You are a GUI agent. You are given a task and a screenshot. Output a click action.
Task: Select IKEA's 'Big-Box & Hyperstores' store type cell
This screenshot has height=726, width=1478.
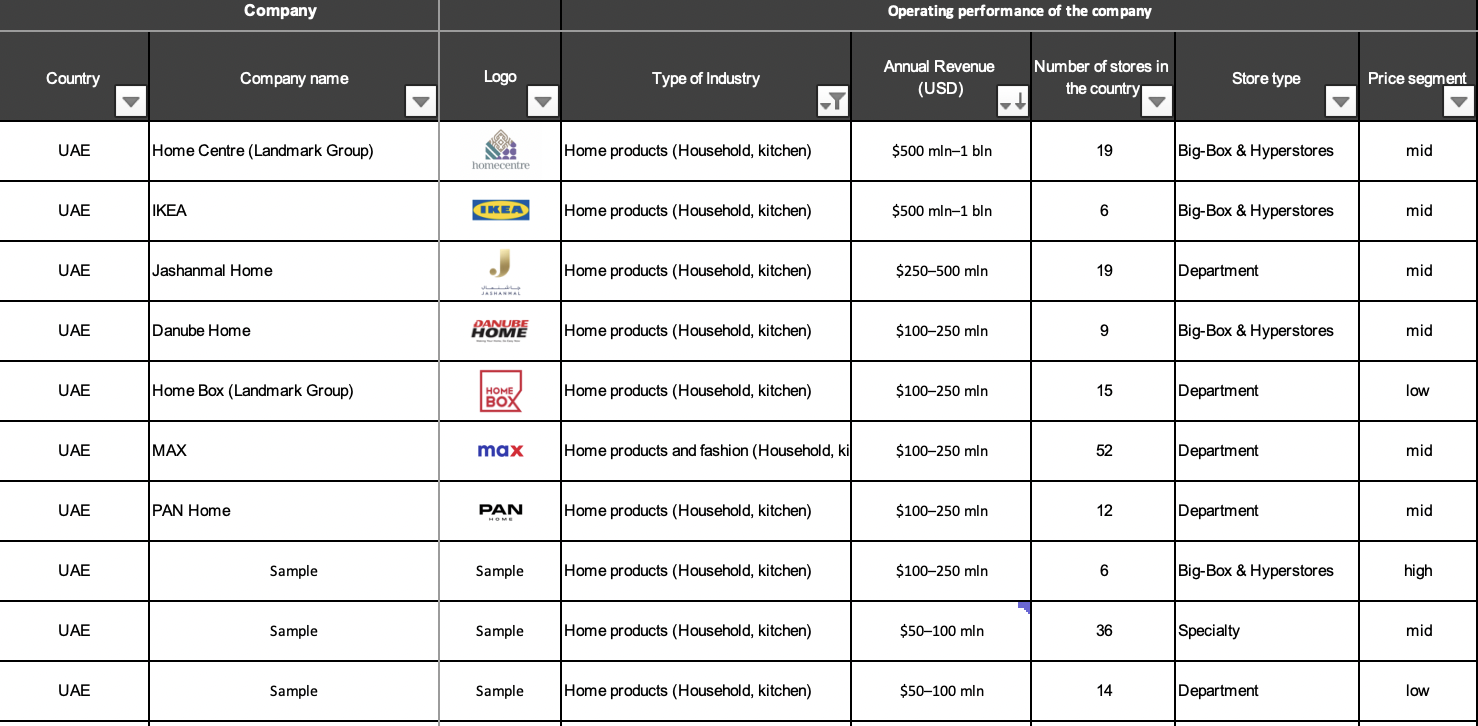1267,211
